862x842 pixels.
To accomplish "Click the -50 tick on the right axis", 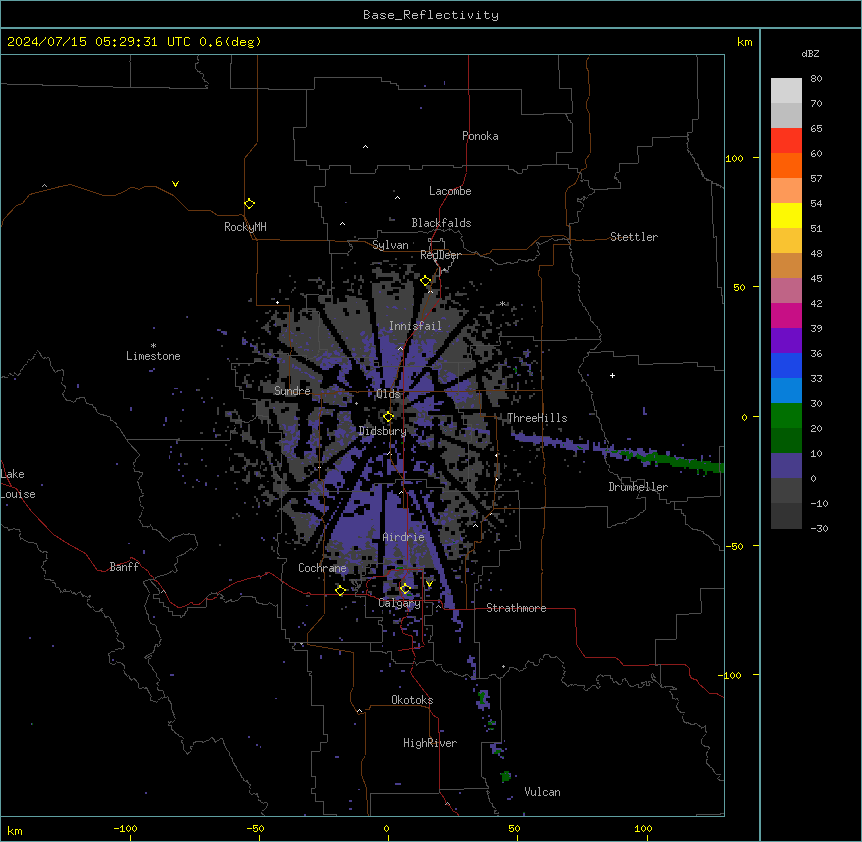I will click(734, 546).
